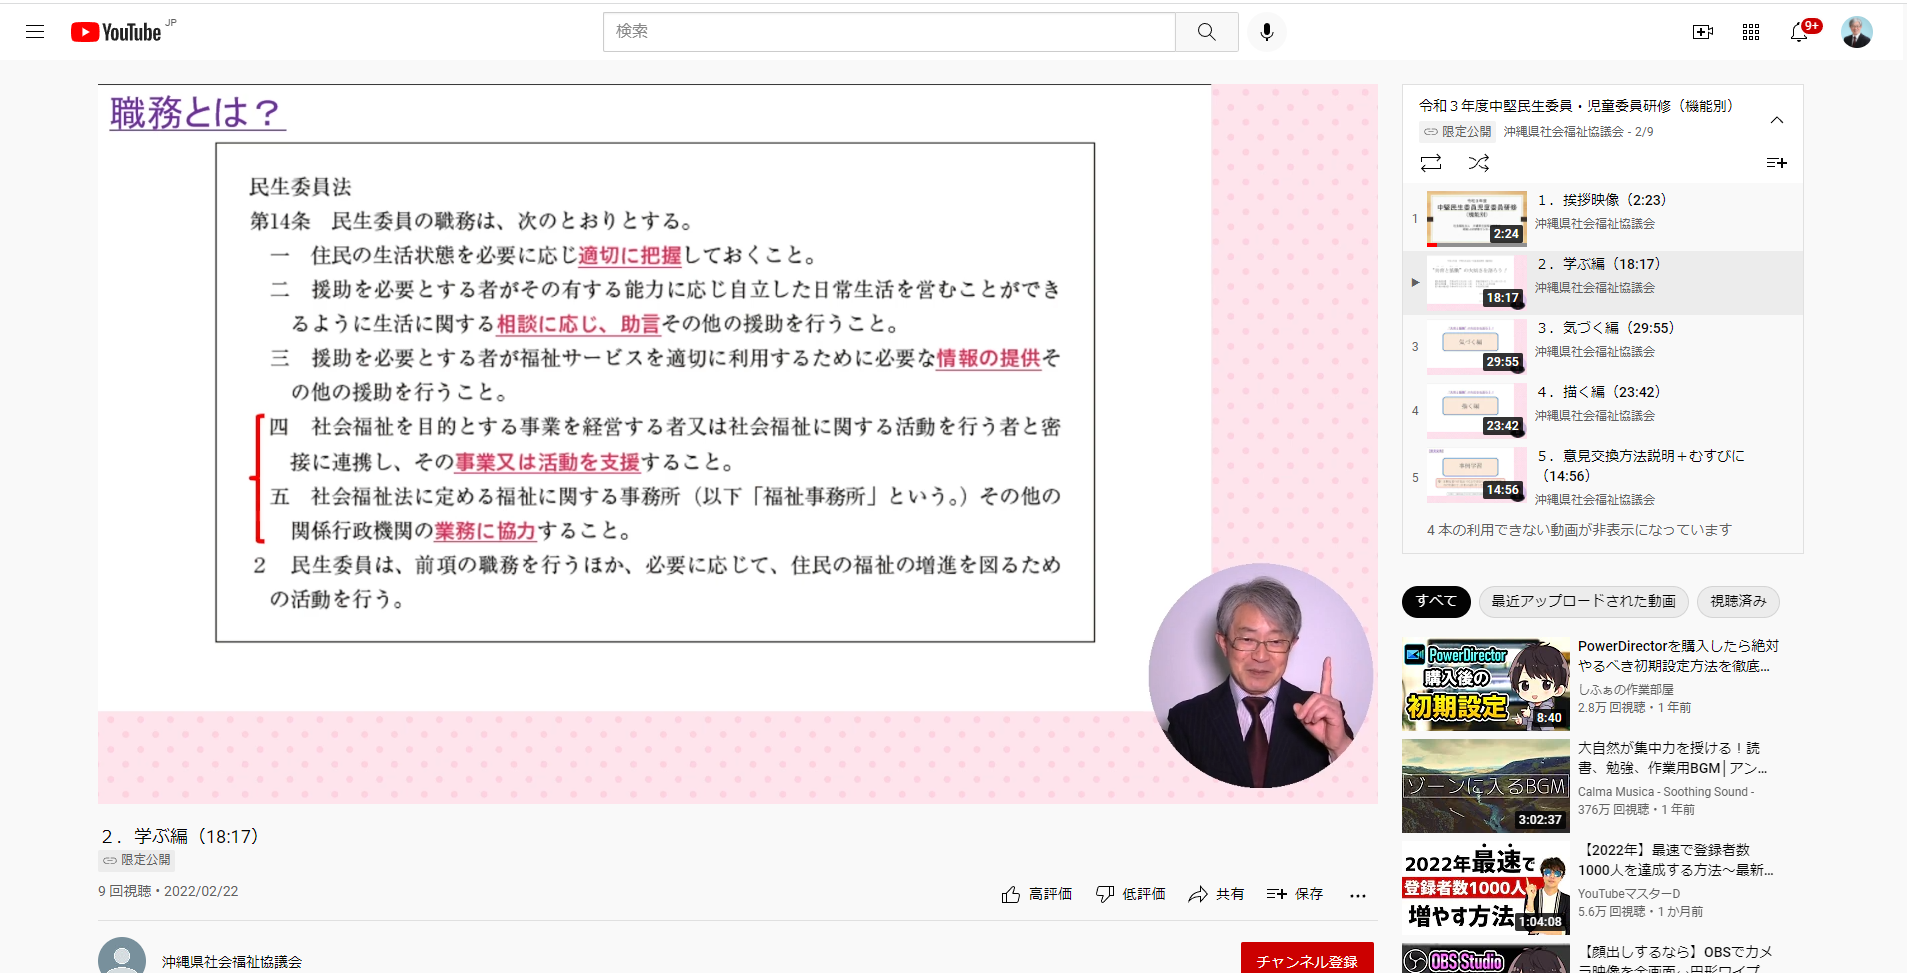
Task: Open the hamburger guide menu
Action: click(x=35, y=32)
